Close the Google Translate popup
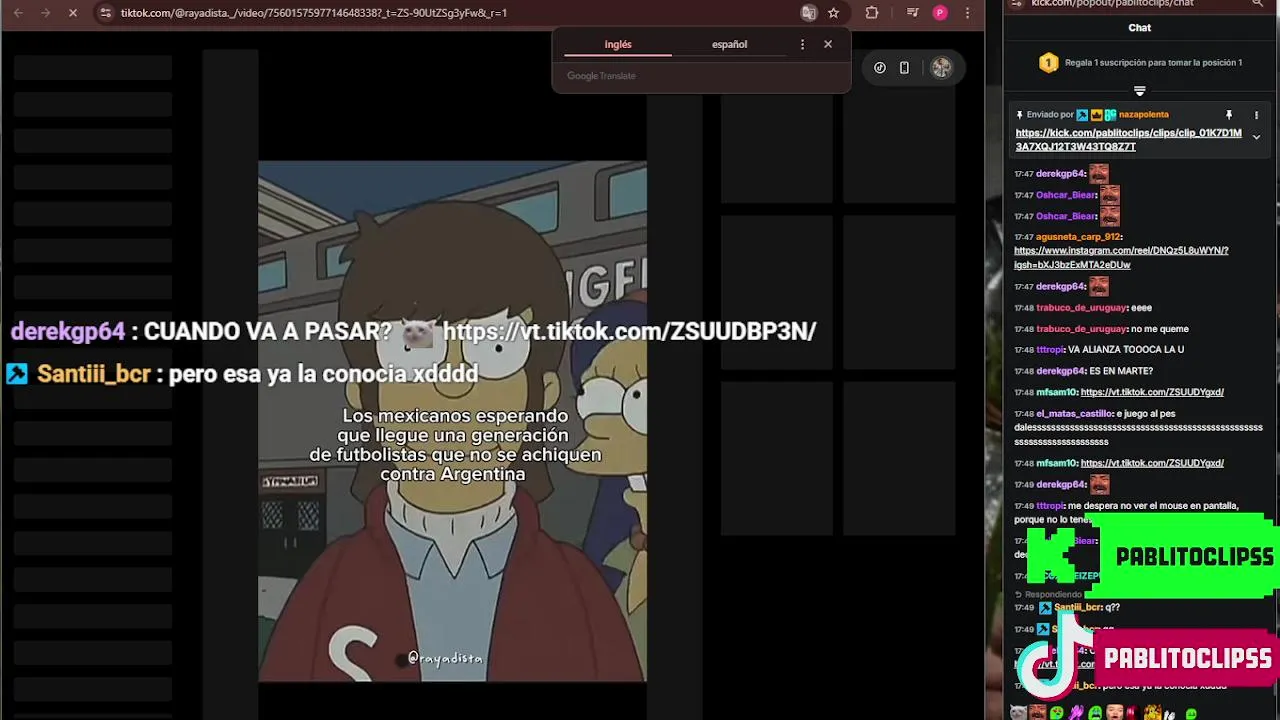The height and width of the screenshot is (720, 1280). pos(828,44)
